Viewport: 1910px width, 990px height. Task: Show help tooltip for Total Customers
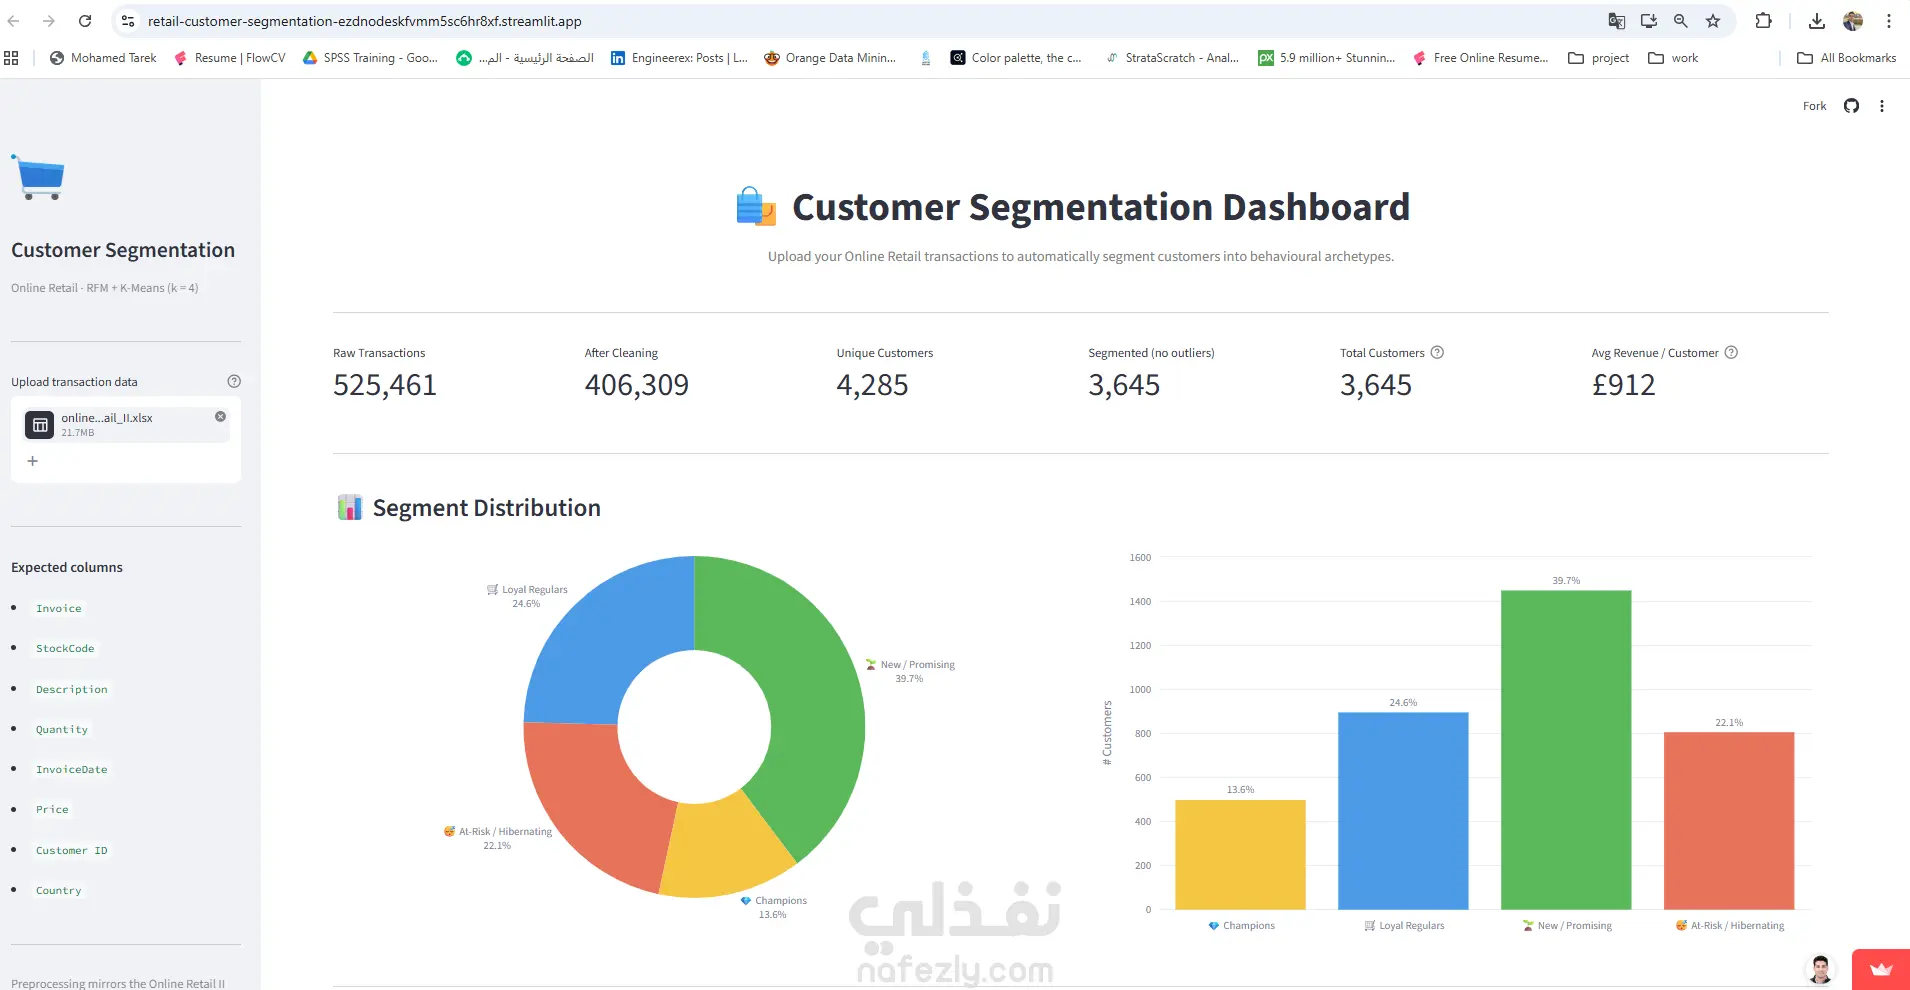pyautogui.click(x=1437, y=352)
